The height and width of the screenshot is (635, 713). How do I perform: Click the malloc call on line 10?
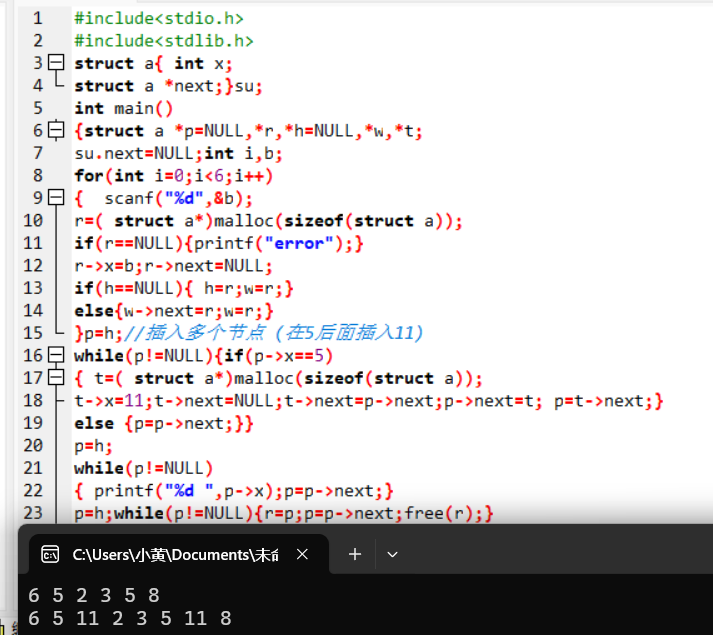pyautogui.click(x=338, y=221)
